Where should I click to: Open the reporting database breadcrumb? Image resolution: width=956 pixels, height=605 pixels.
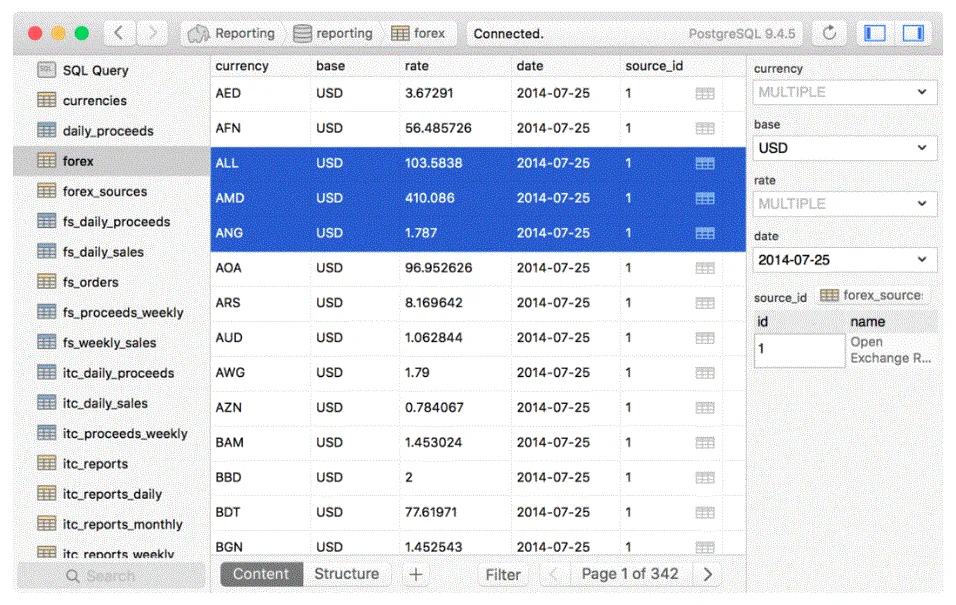[x=333, y=34]
